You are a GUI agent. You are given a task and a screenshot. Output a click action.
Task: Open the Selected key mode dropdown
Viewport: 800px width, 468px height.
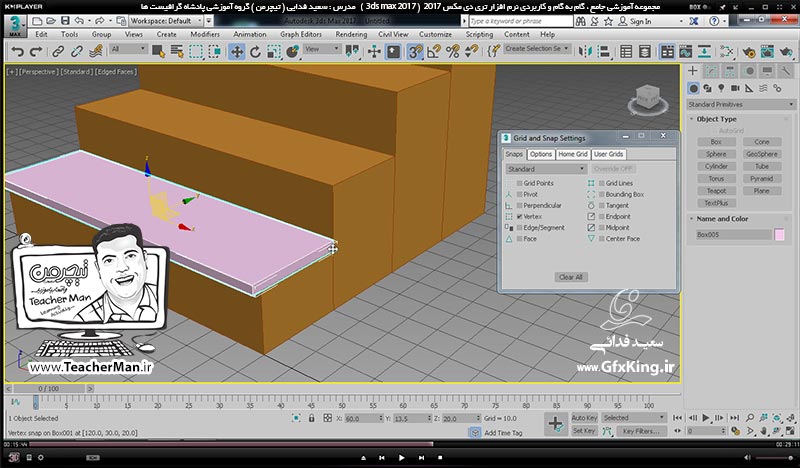[x=634, y=417]
